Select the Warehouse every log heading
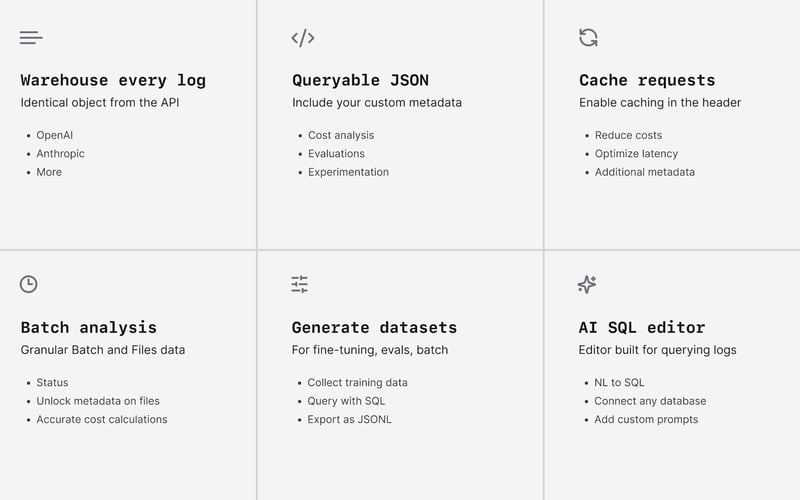 coord(113,80)
